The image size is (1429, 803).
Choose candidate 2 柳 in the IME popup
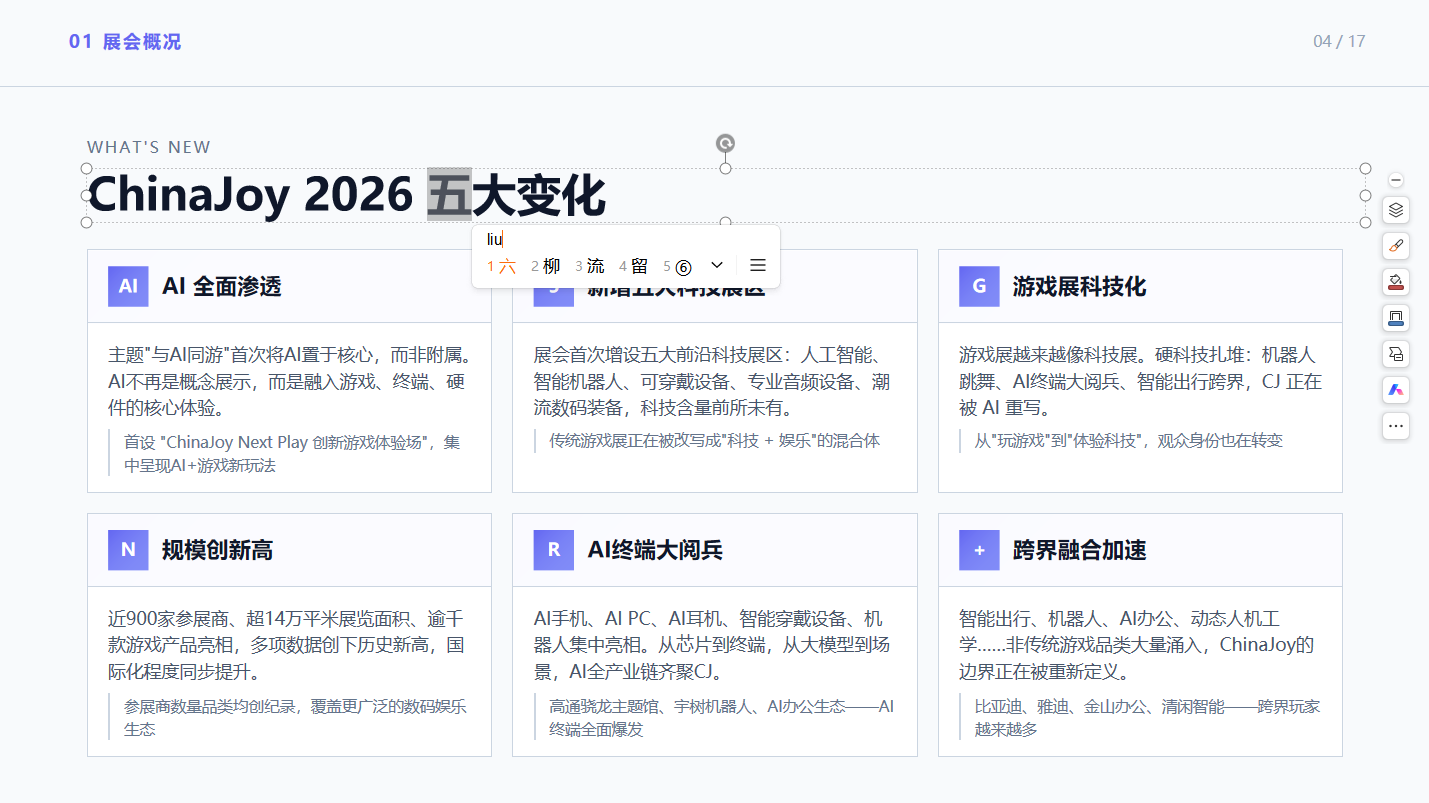pos(545,266)
